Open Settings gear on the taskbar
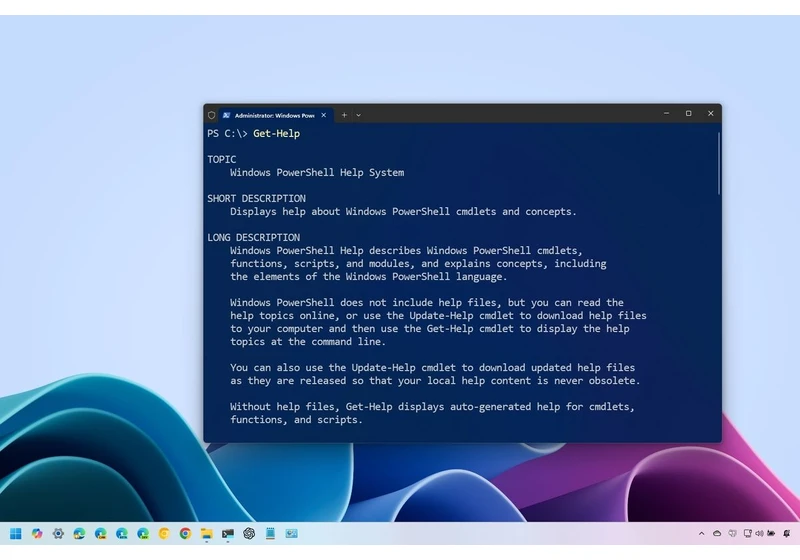The image size is (800, 560). pyautogui.click(x=58, y=533)
